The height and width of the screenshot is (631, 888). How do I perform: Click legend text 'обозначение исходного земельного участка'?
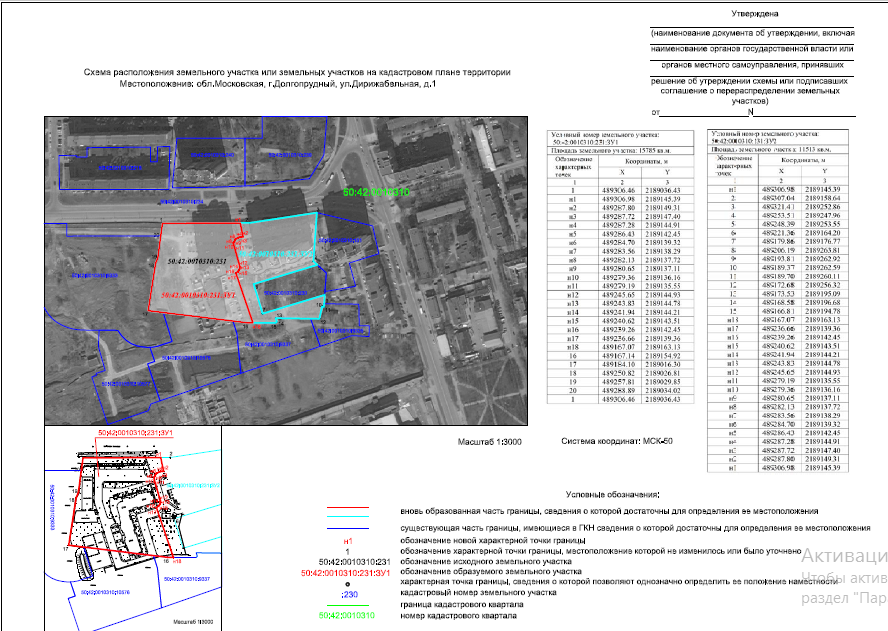coord(486,561)
